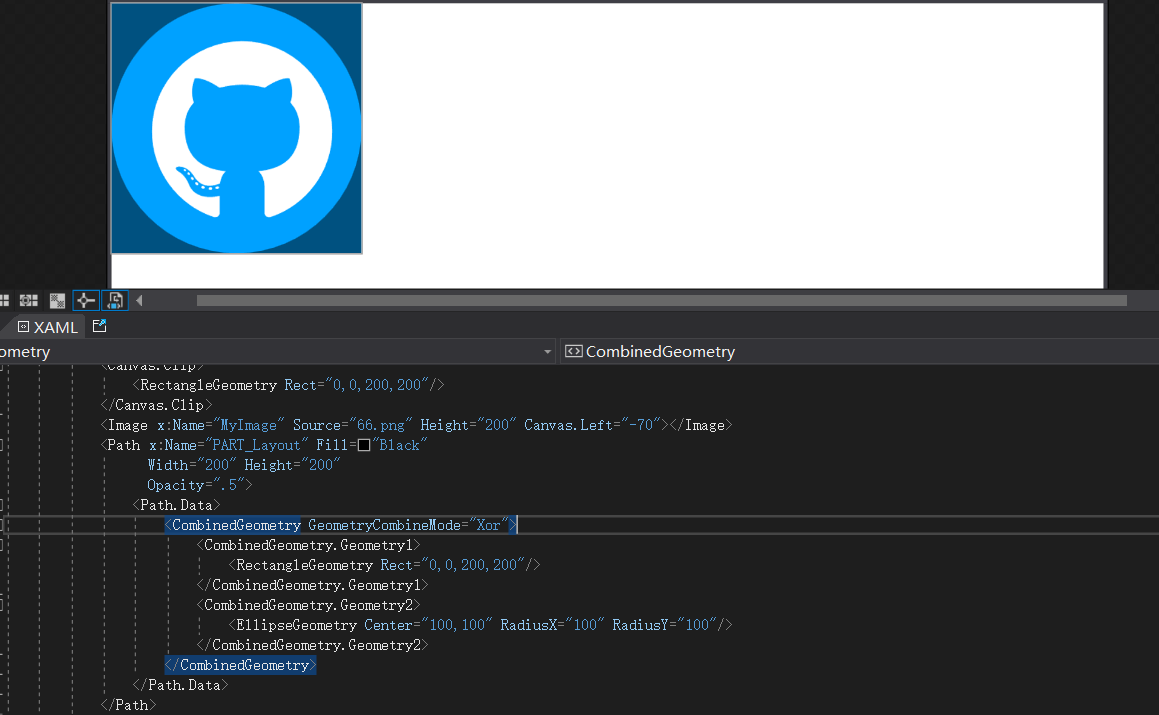Image resolution: width=1159 pixels, height=715 pixels.
Task: Click the designer scroll-left arrow
Action: [x=139, y=300]
